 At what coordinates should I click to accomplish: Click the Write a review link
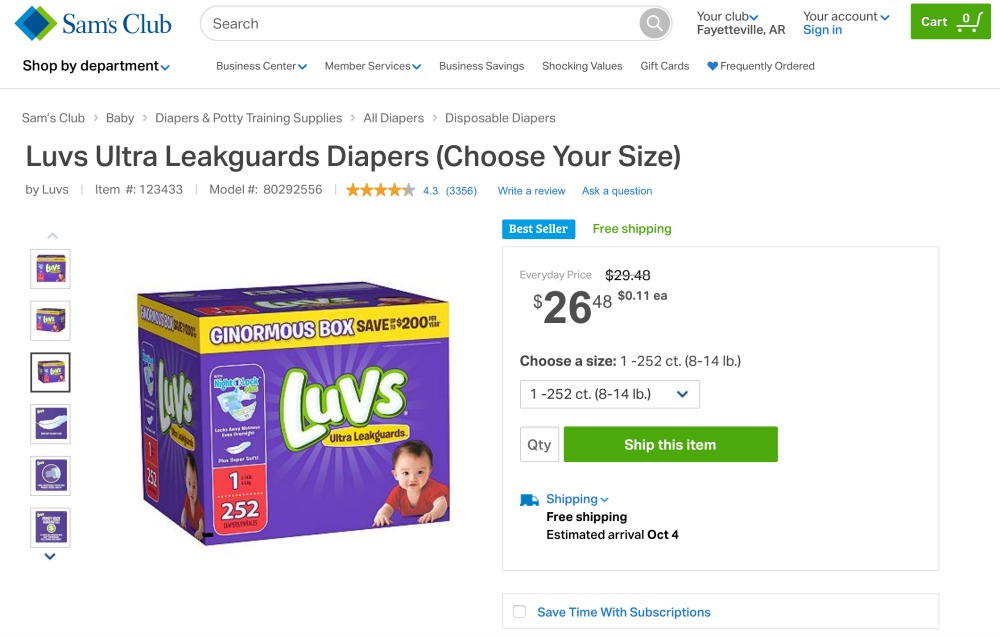pos(531,191)
